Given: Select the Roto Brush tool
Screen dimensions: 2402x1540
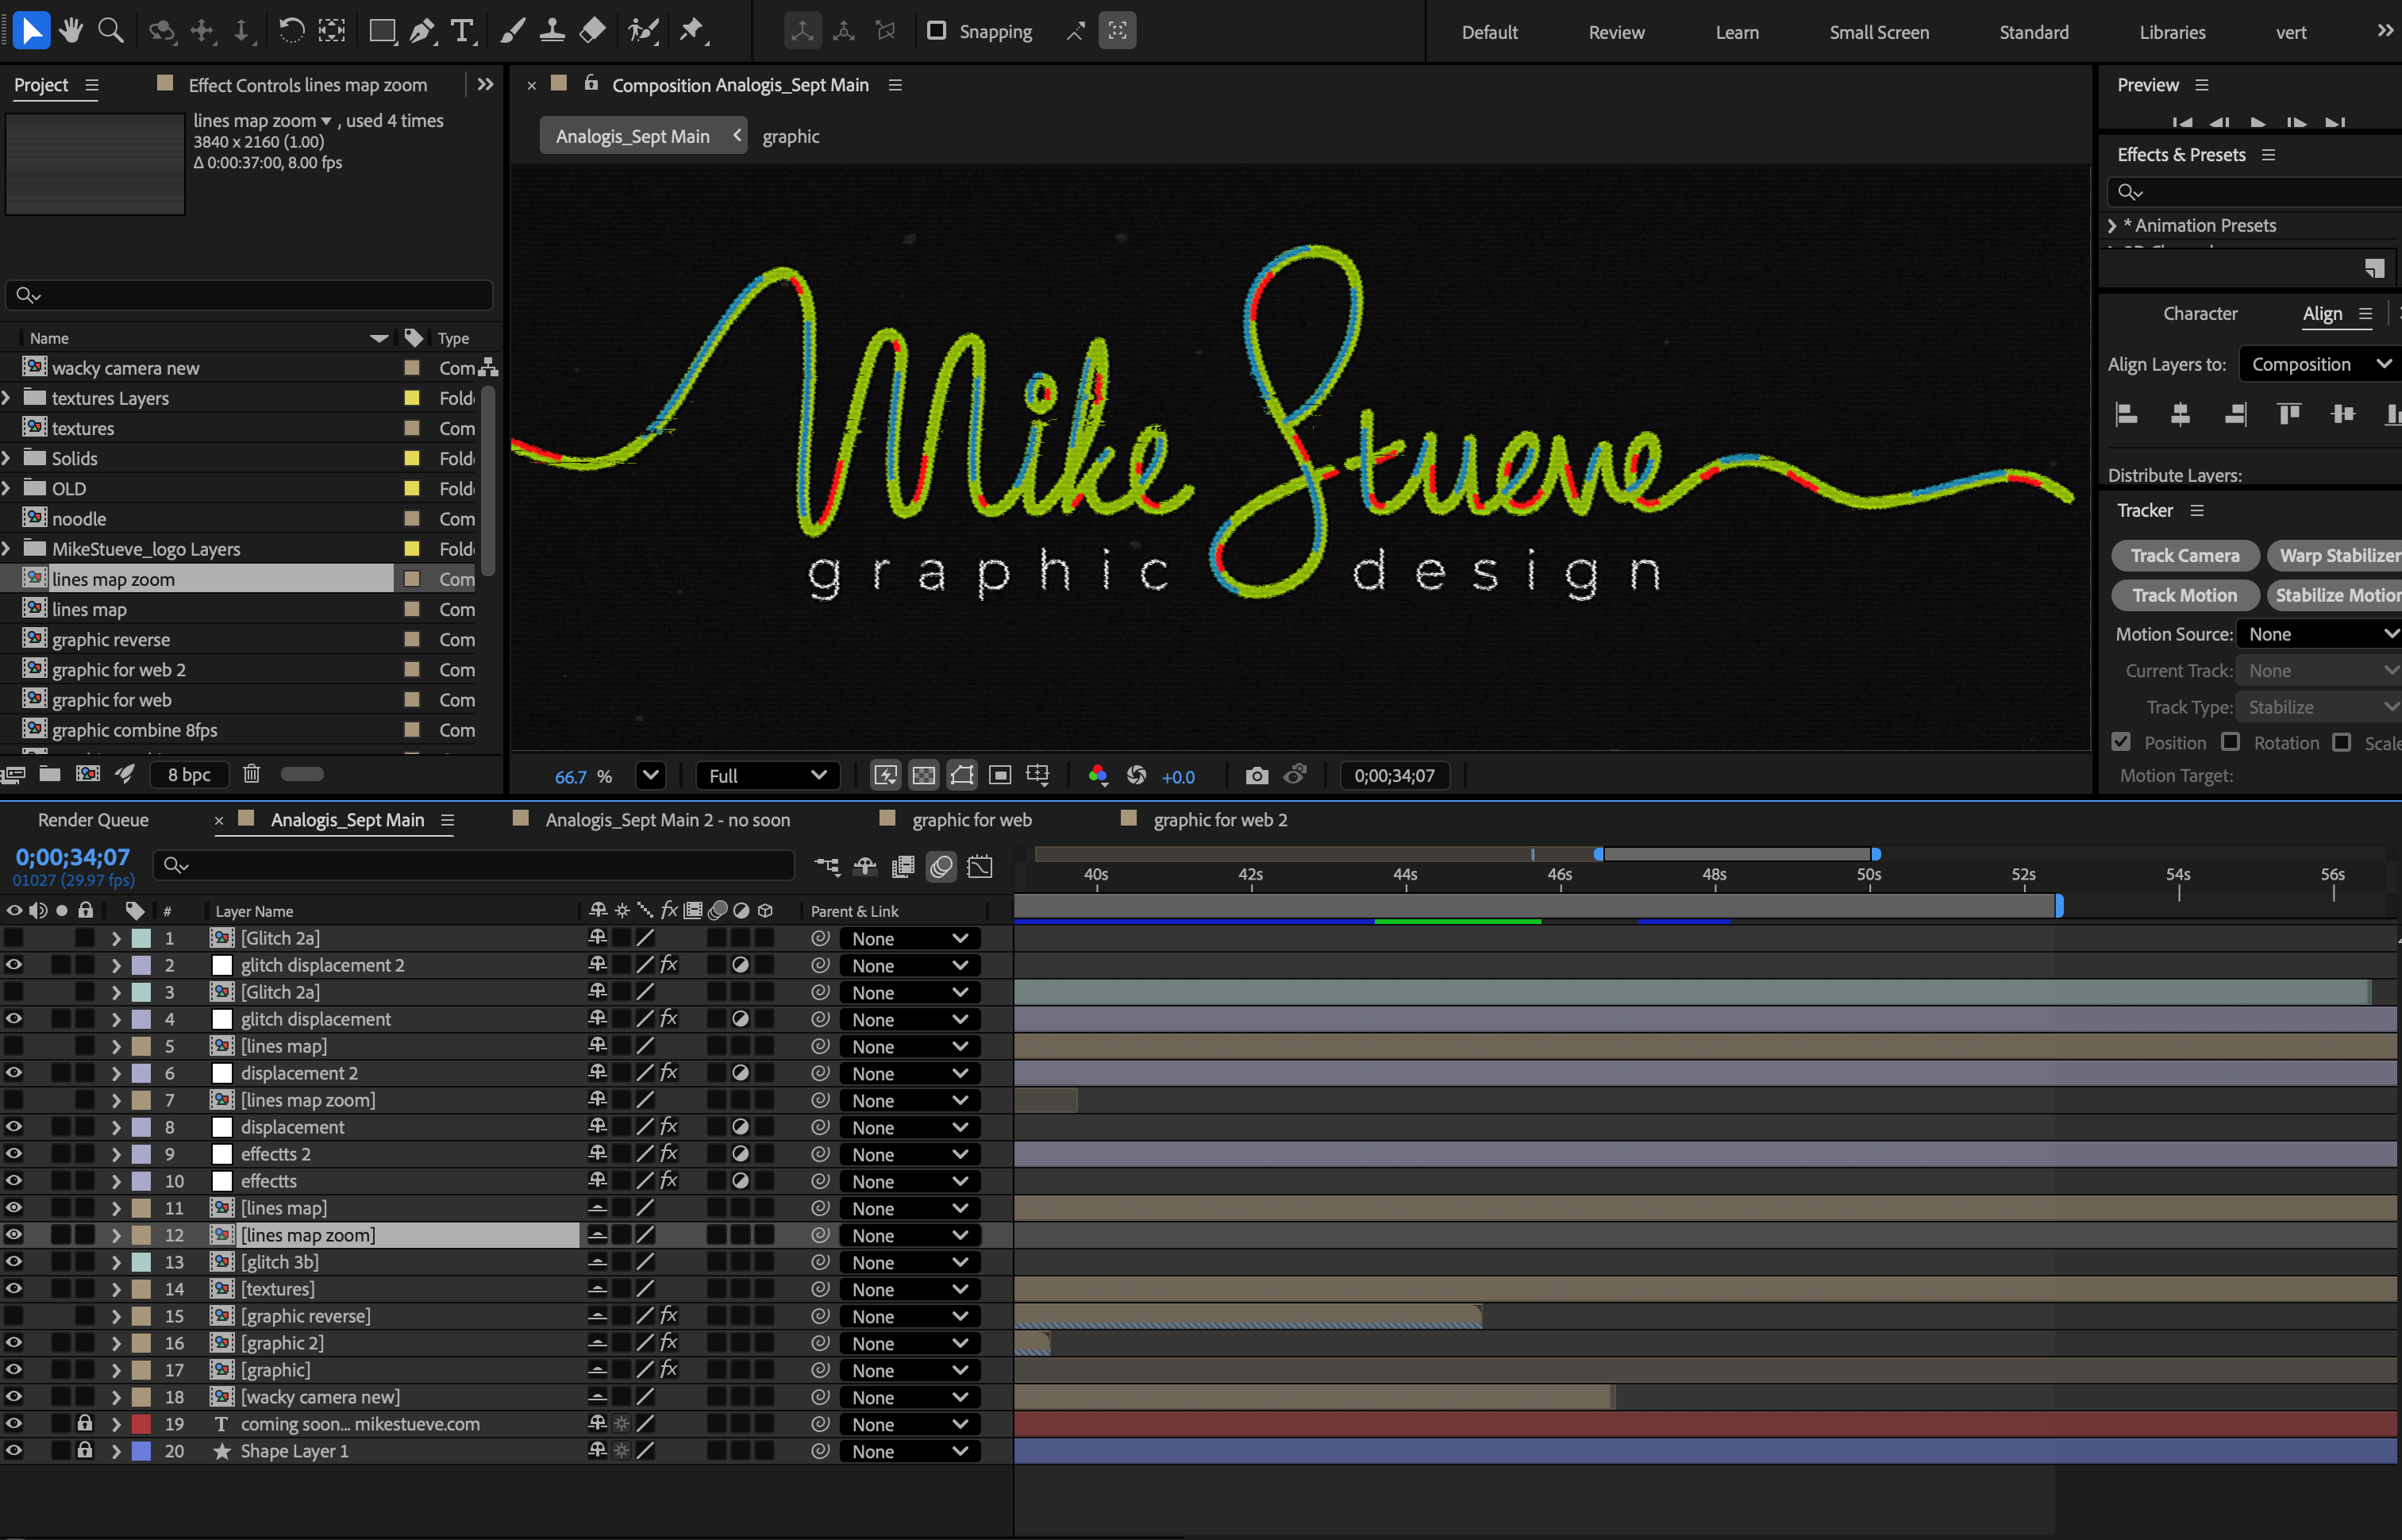Looking at the screenshot, I should pos(643,31).
